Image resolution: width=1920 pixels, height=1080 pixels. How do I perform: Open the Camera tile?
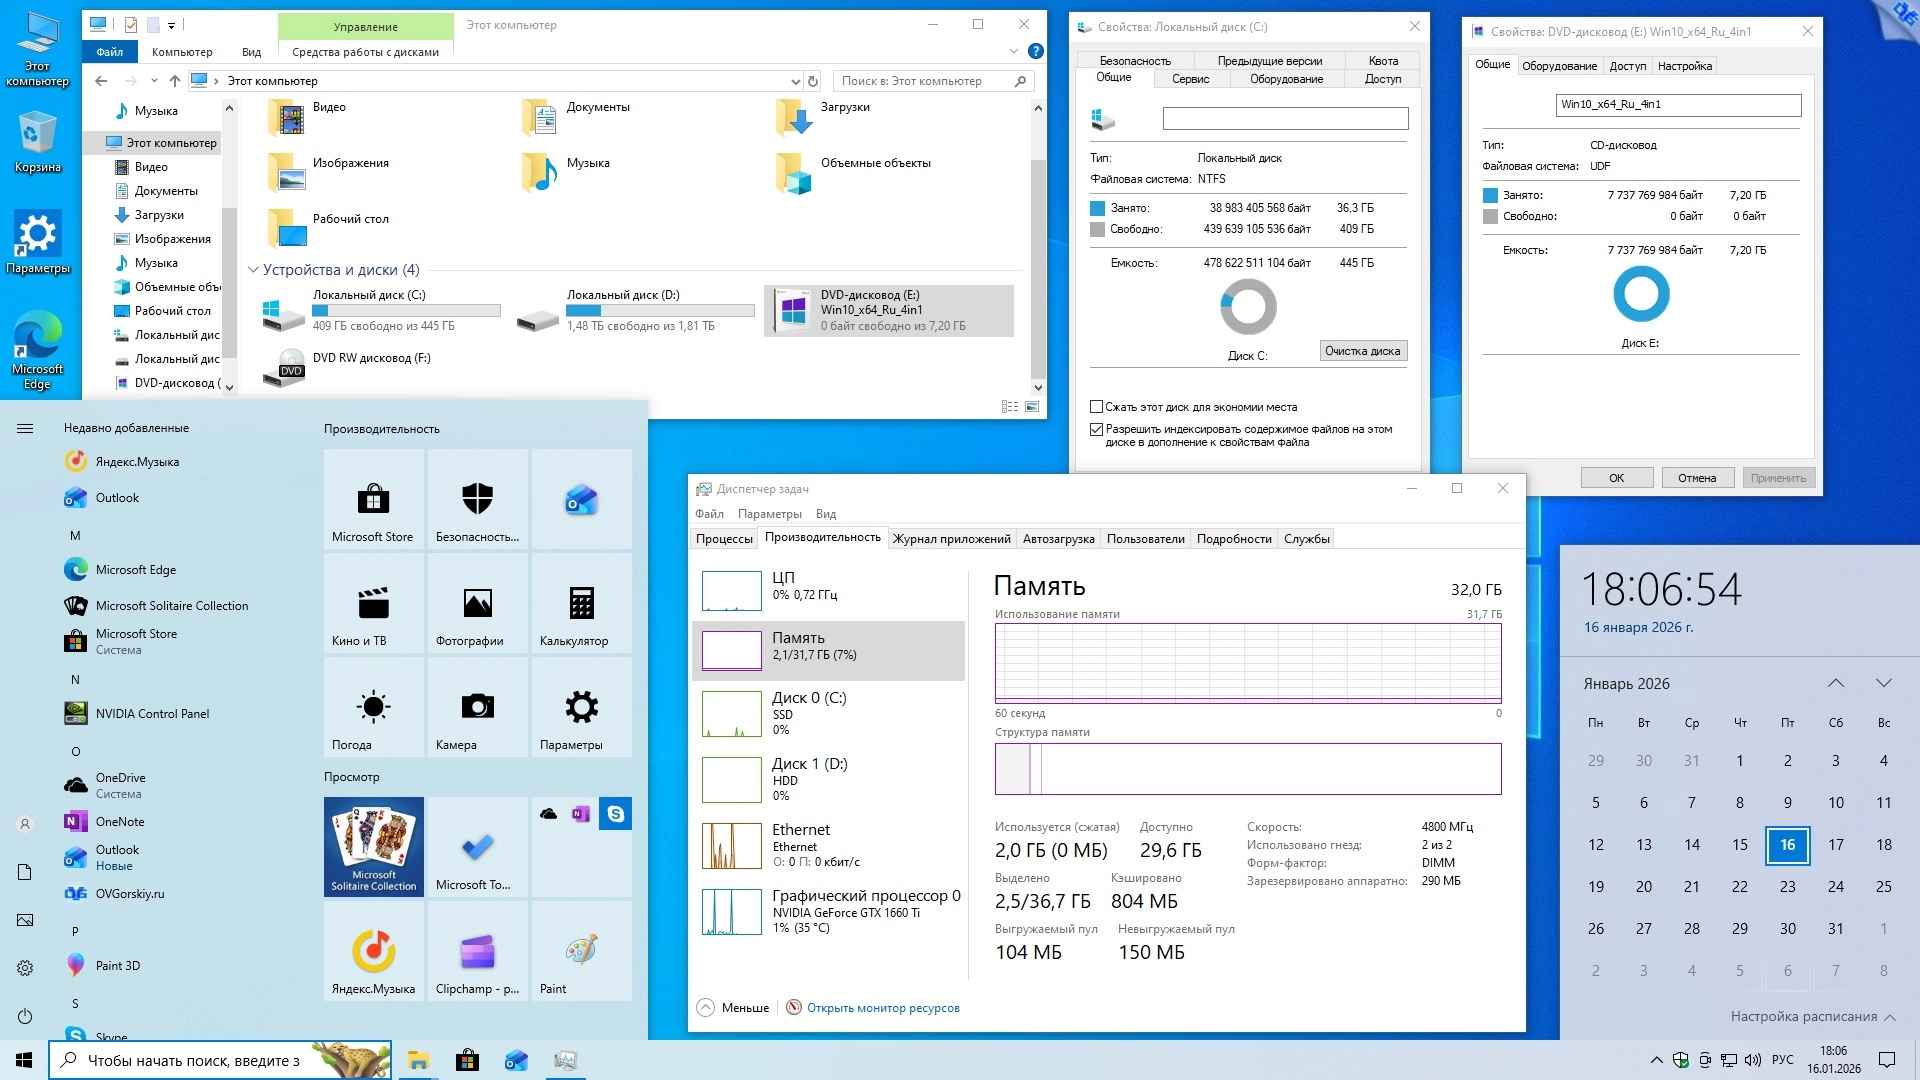click(x=477, y=707)
